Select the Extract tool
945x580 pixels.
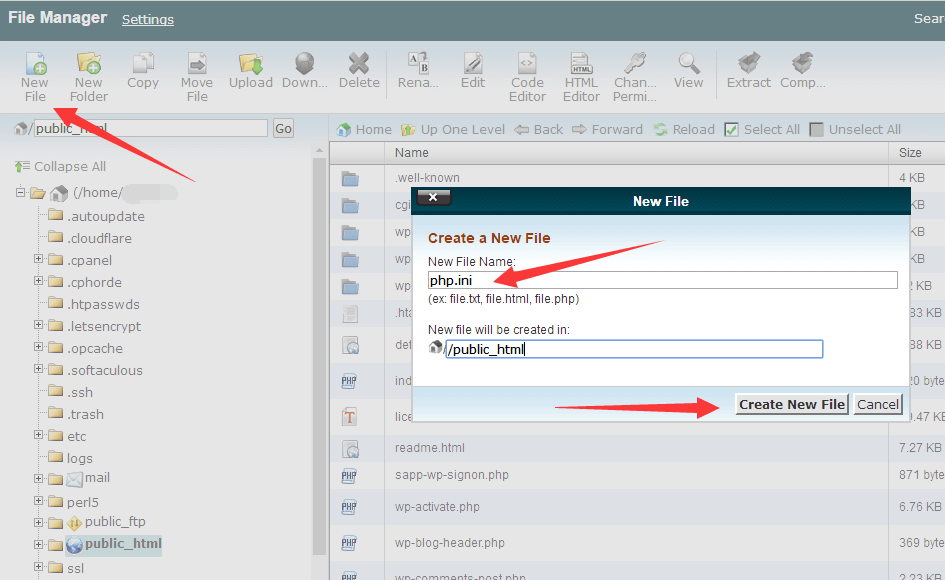(x=748, y=72)
